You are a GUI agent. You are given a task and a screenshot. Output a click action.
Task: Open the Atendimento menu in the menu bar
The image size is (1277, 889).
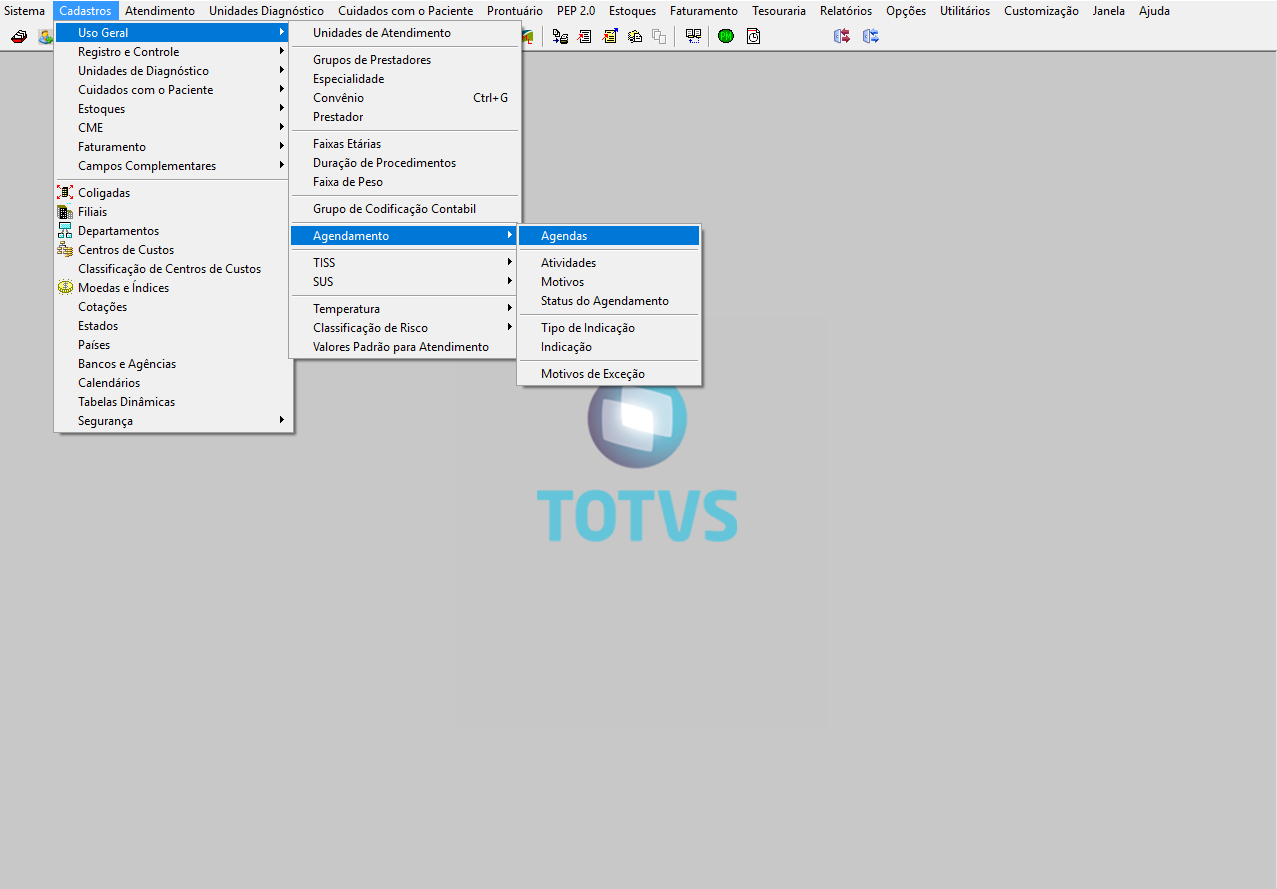click(x=160, y=11)
